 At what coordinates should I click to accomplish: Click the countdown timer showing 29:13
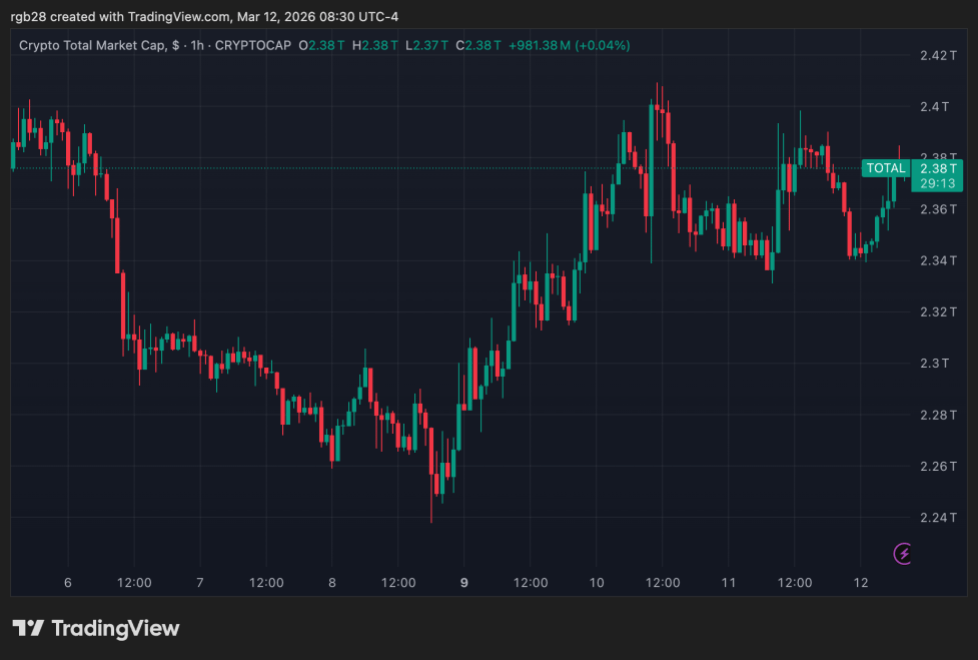pos(938,184)
